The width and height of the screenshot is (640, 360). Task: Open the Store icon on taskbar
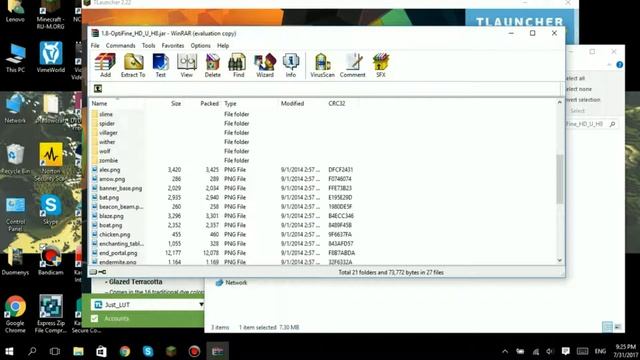tap(102, 351)
